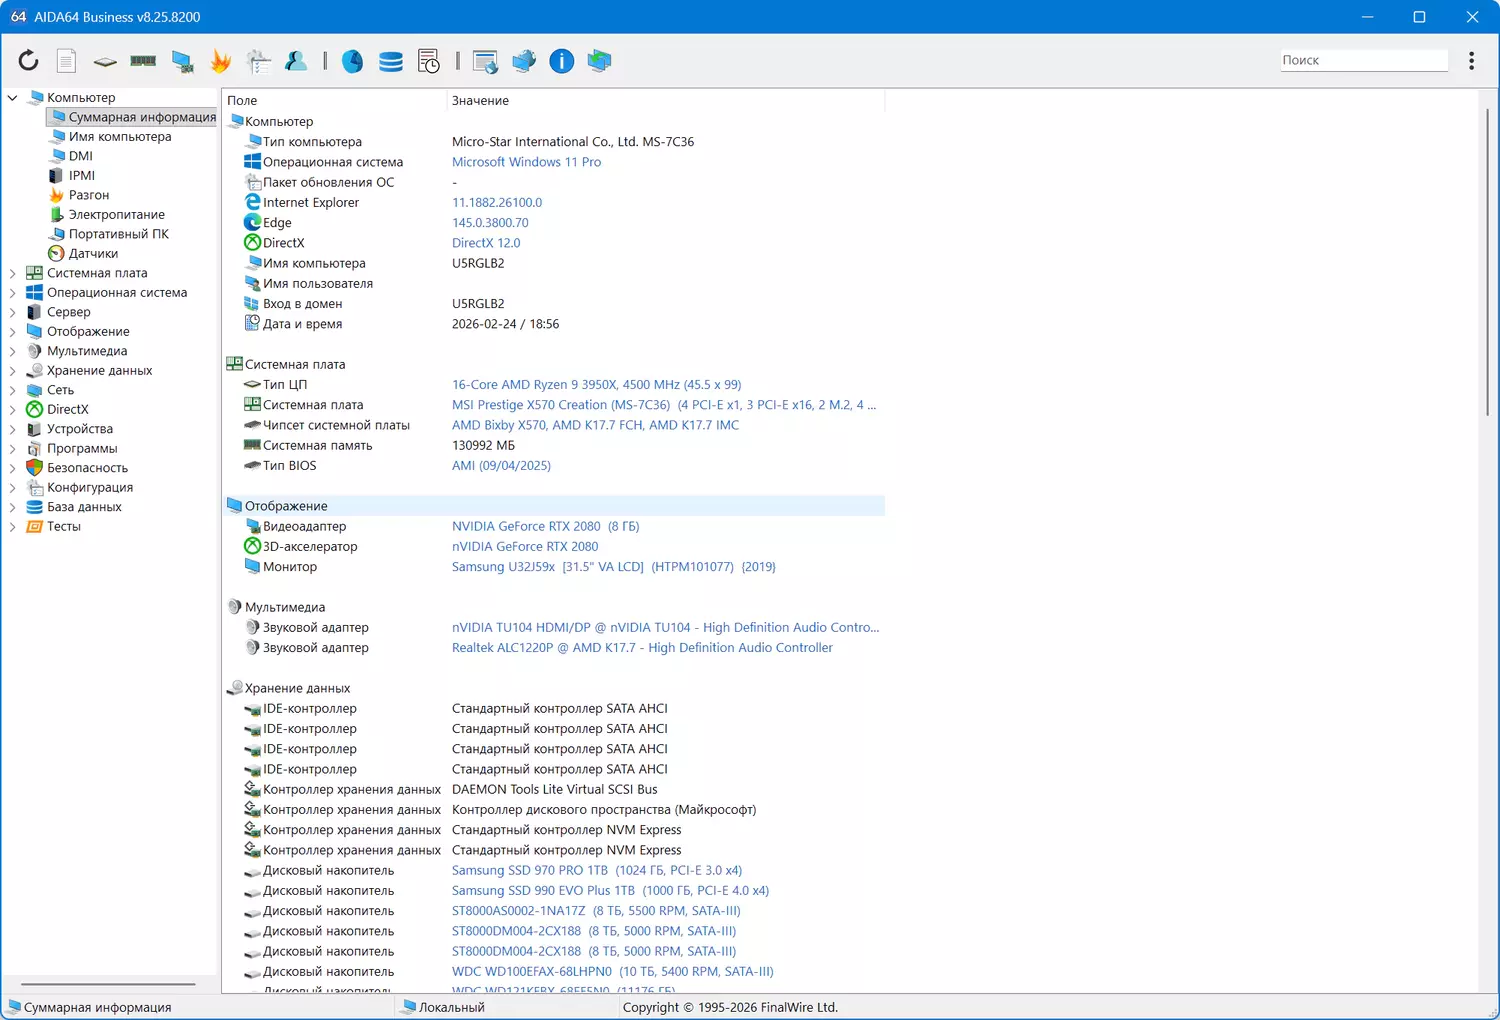This screenshot has width=1500, height=1020.
Task: Expand the Хранение данных tree node
Action: [13, 371]
